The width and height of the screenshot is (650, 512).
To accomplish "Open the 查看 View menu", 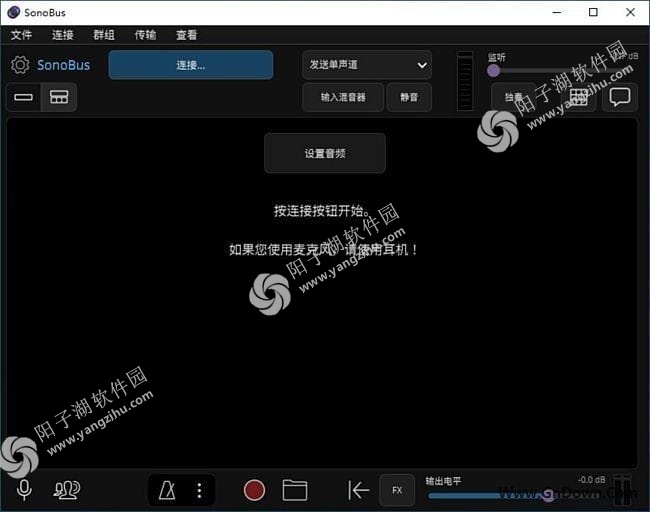I will [186, 35].
